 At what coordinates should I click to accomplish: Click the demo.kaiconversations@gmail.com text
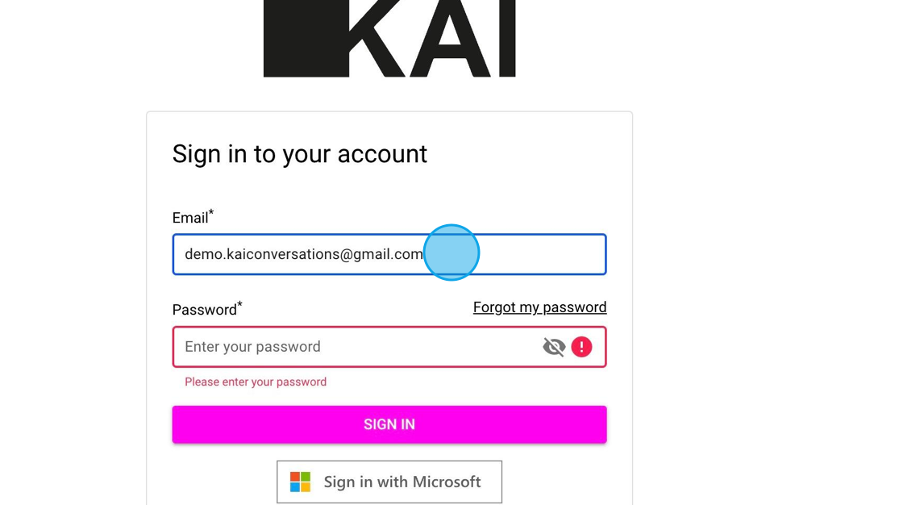304,254
